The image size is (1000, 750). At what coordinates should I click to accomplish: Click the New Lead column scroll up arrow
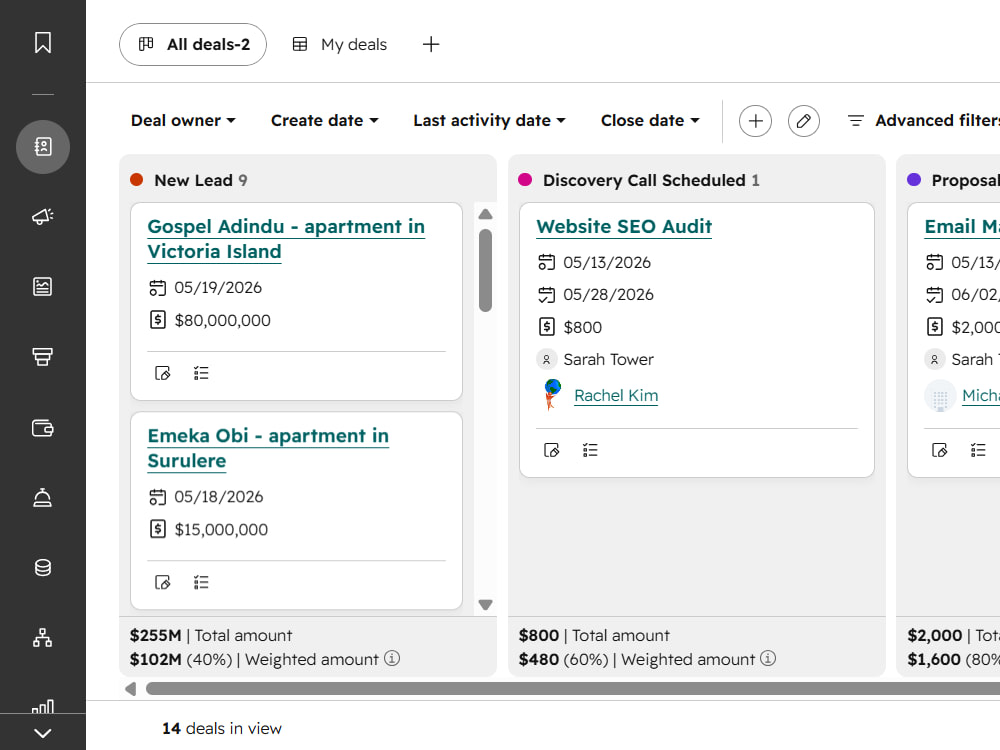pos(485,214)
